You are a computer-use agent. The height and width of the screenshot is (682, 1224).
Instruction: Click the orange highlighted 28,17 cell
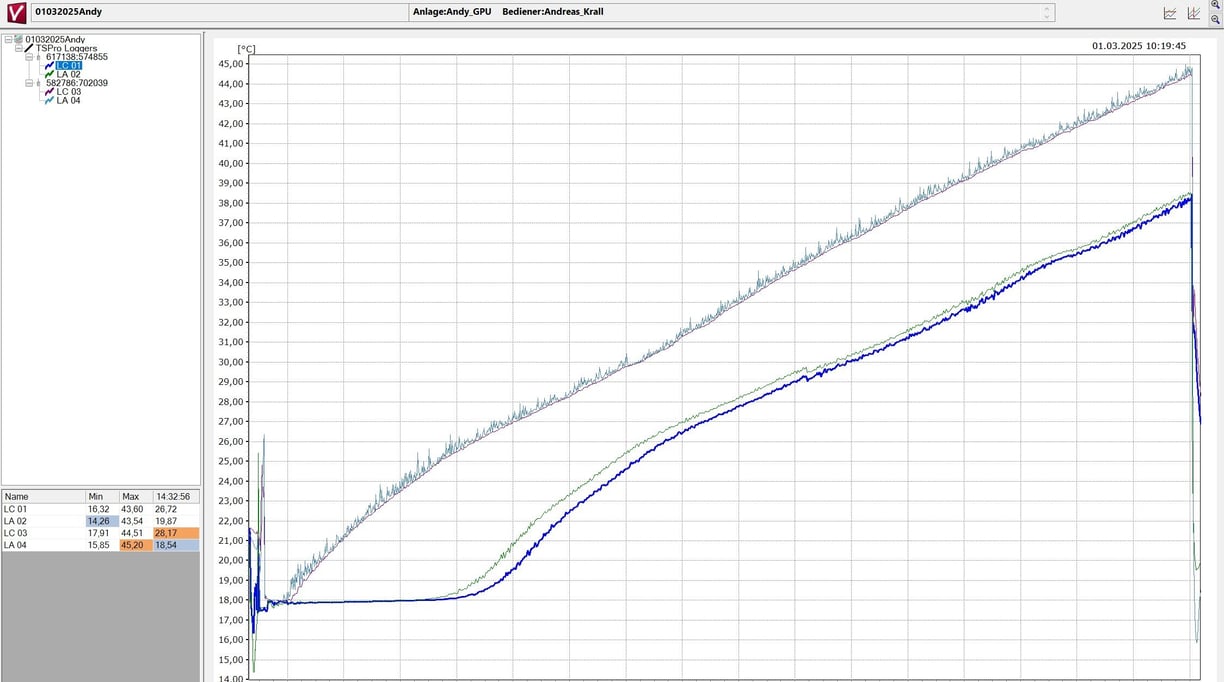[177, 533]
